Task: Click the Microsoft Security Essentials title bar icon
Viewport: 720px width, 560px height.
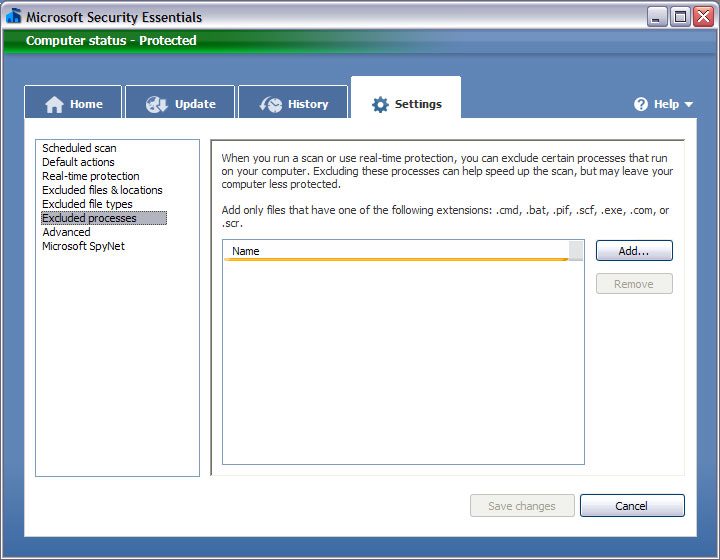Action: coord(13,16)
